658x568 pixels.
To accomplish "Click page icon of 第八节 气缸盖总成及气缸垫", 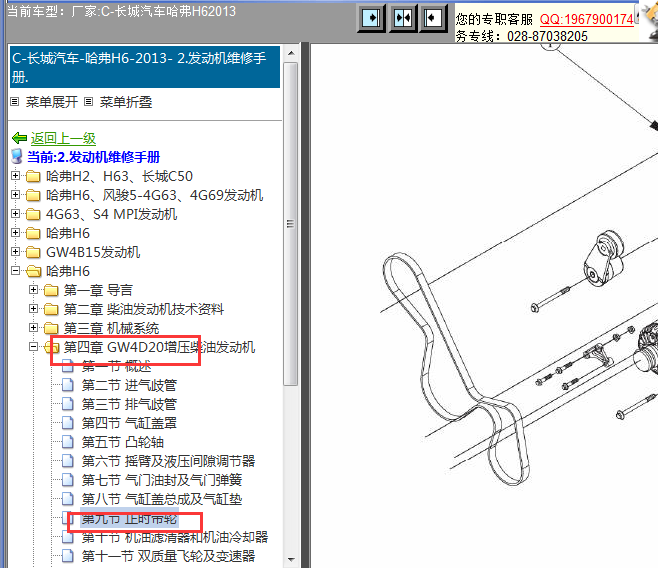I will point(68,499).
